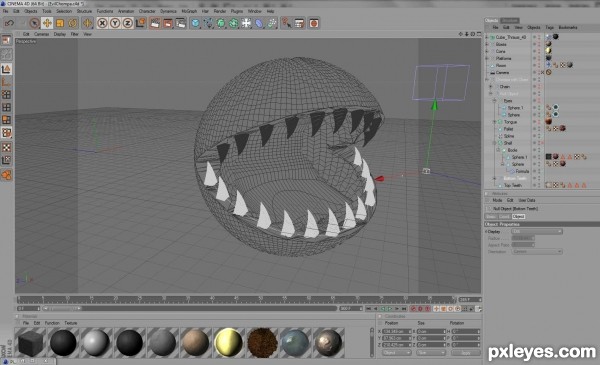Image resolution: width=600 pixels, height=365 pixels.
Task: Toggle the Y axis lock
Action: click(x=114, y=23)
